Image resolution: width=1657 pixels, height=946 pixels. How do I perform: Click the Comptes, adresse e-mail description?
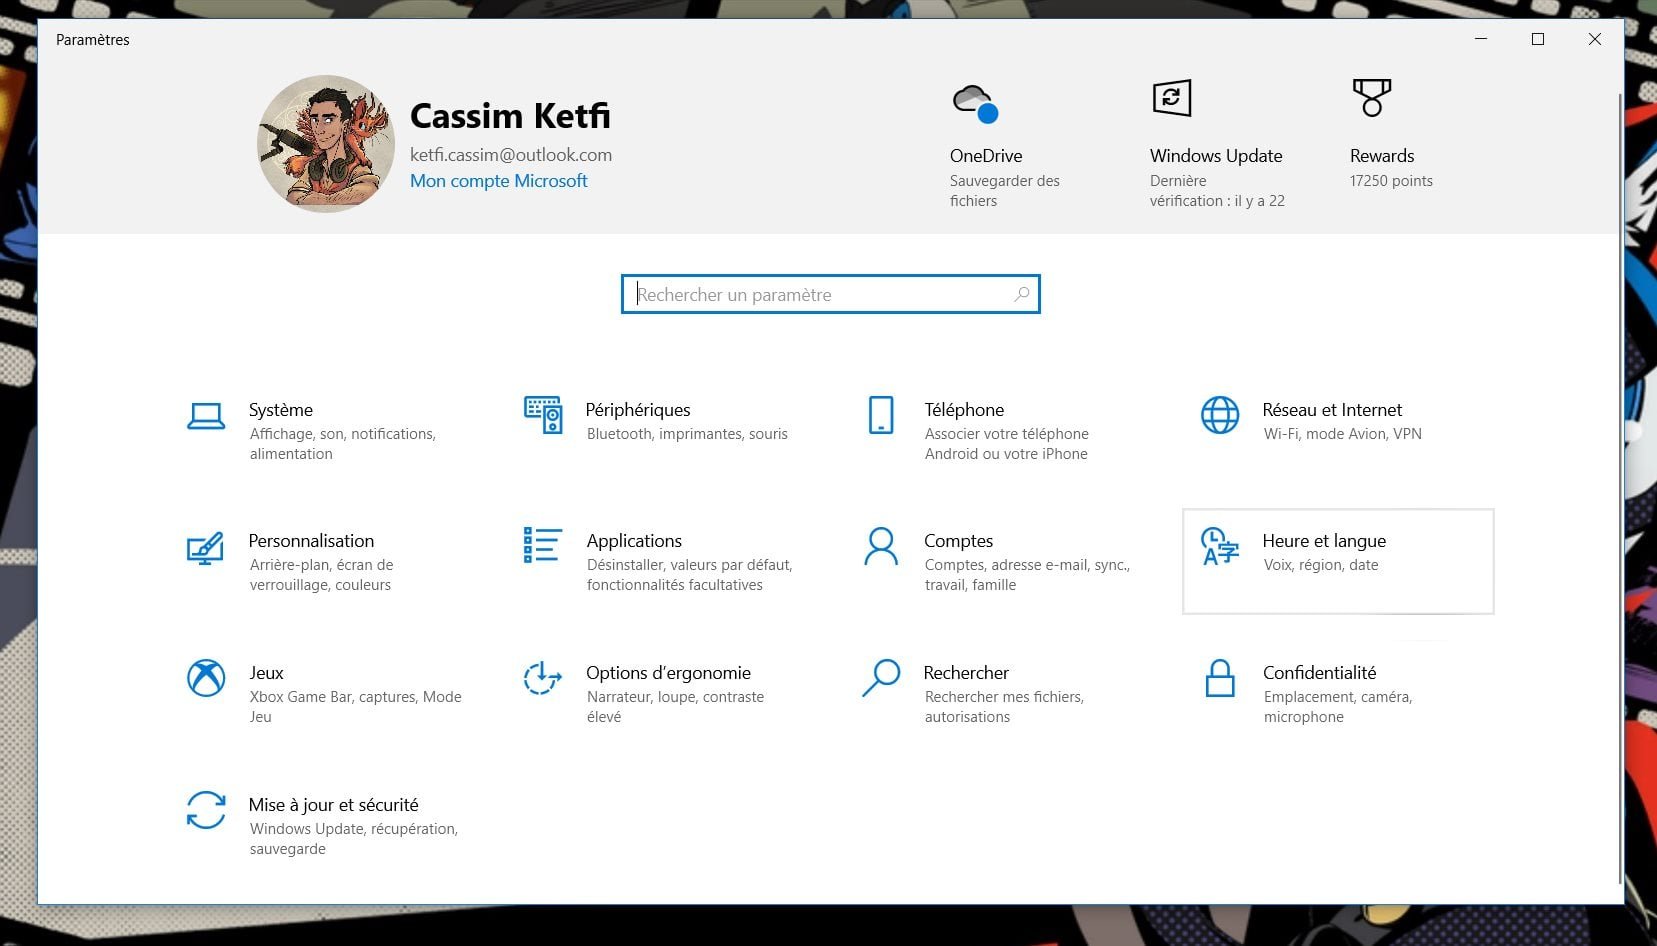click(x=1027, y=575)
